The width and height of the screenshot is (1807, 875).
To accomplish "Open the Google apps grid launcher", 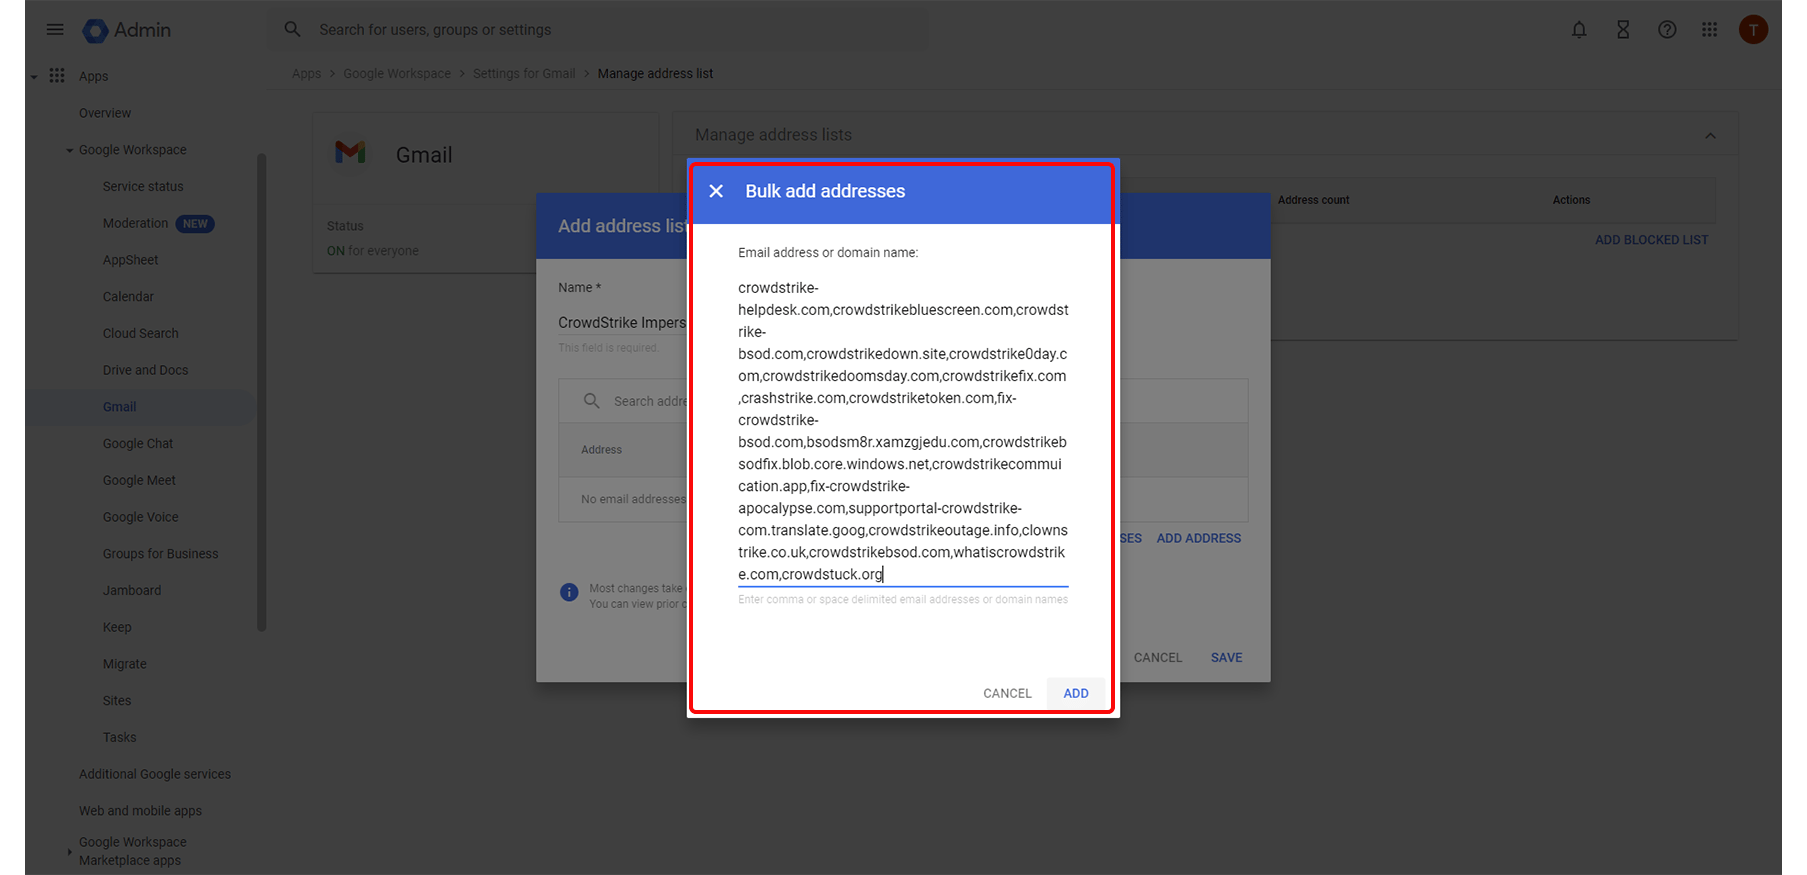I will tap(1710, 30).
